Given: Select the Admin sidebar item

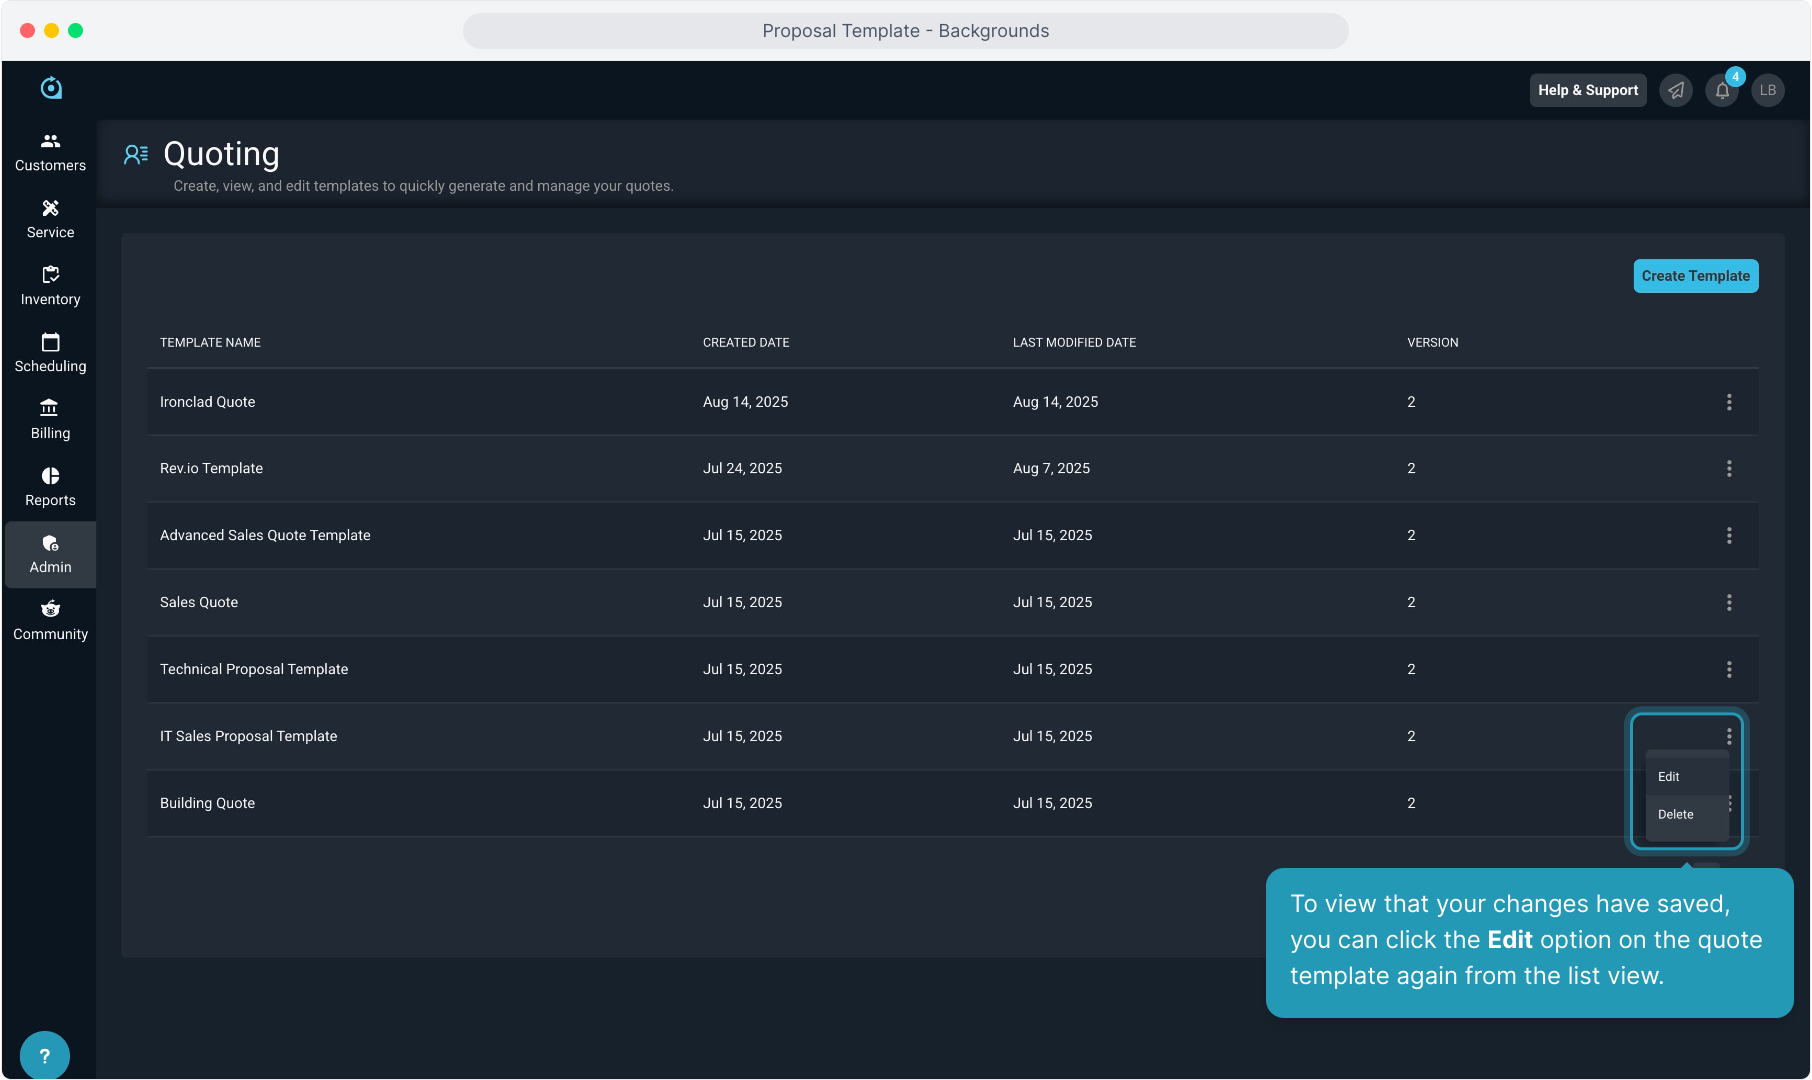Looking at the screenshot, I should coord(50,555).
